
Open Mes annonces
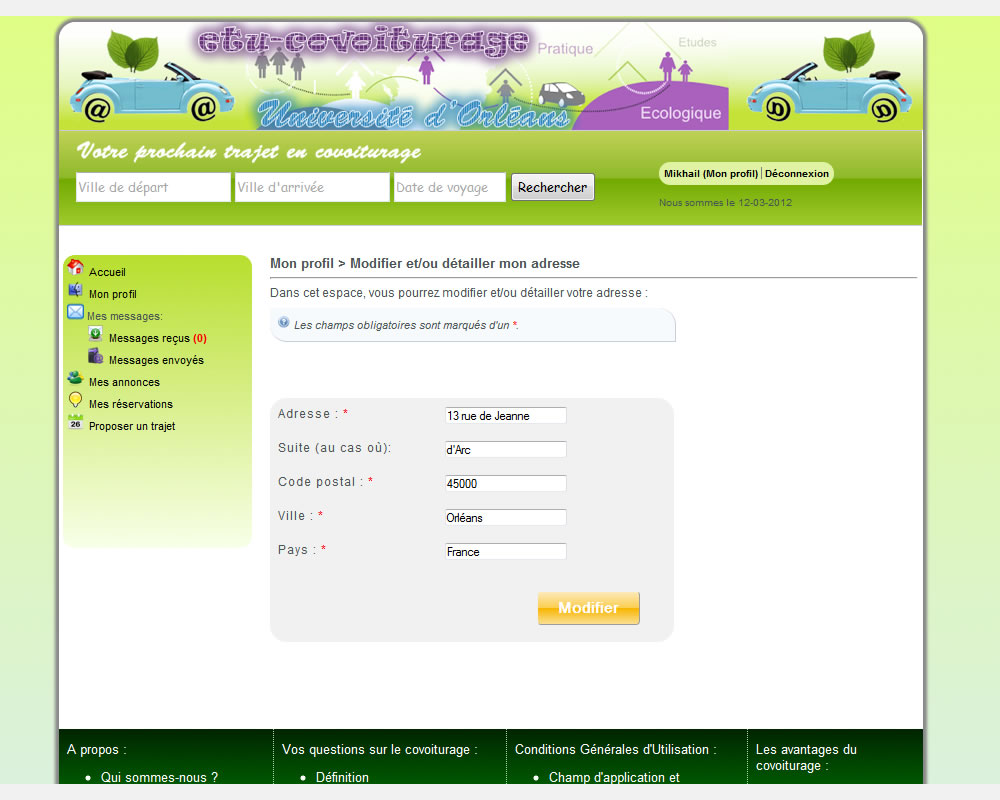pyautogui.click(x=124, y=382)
